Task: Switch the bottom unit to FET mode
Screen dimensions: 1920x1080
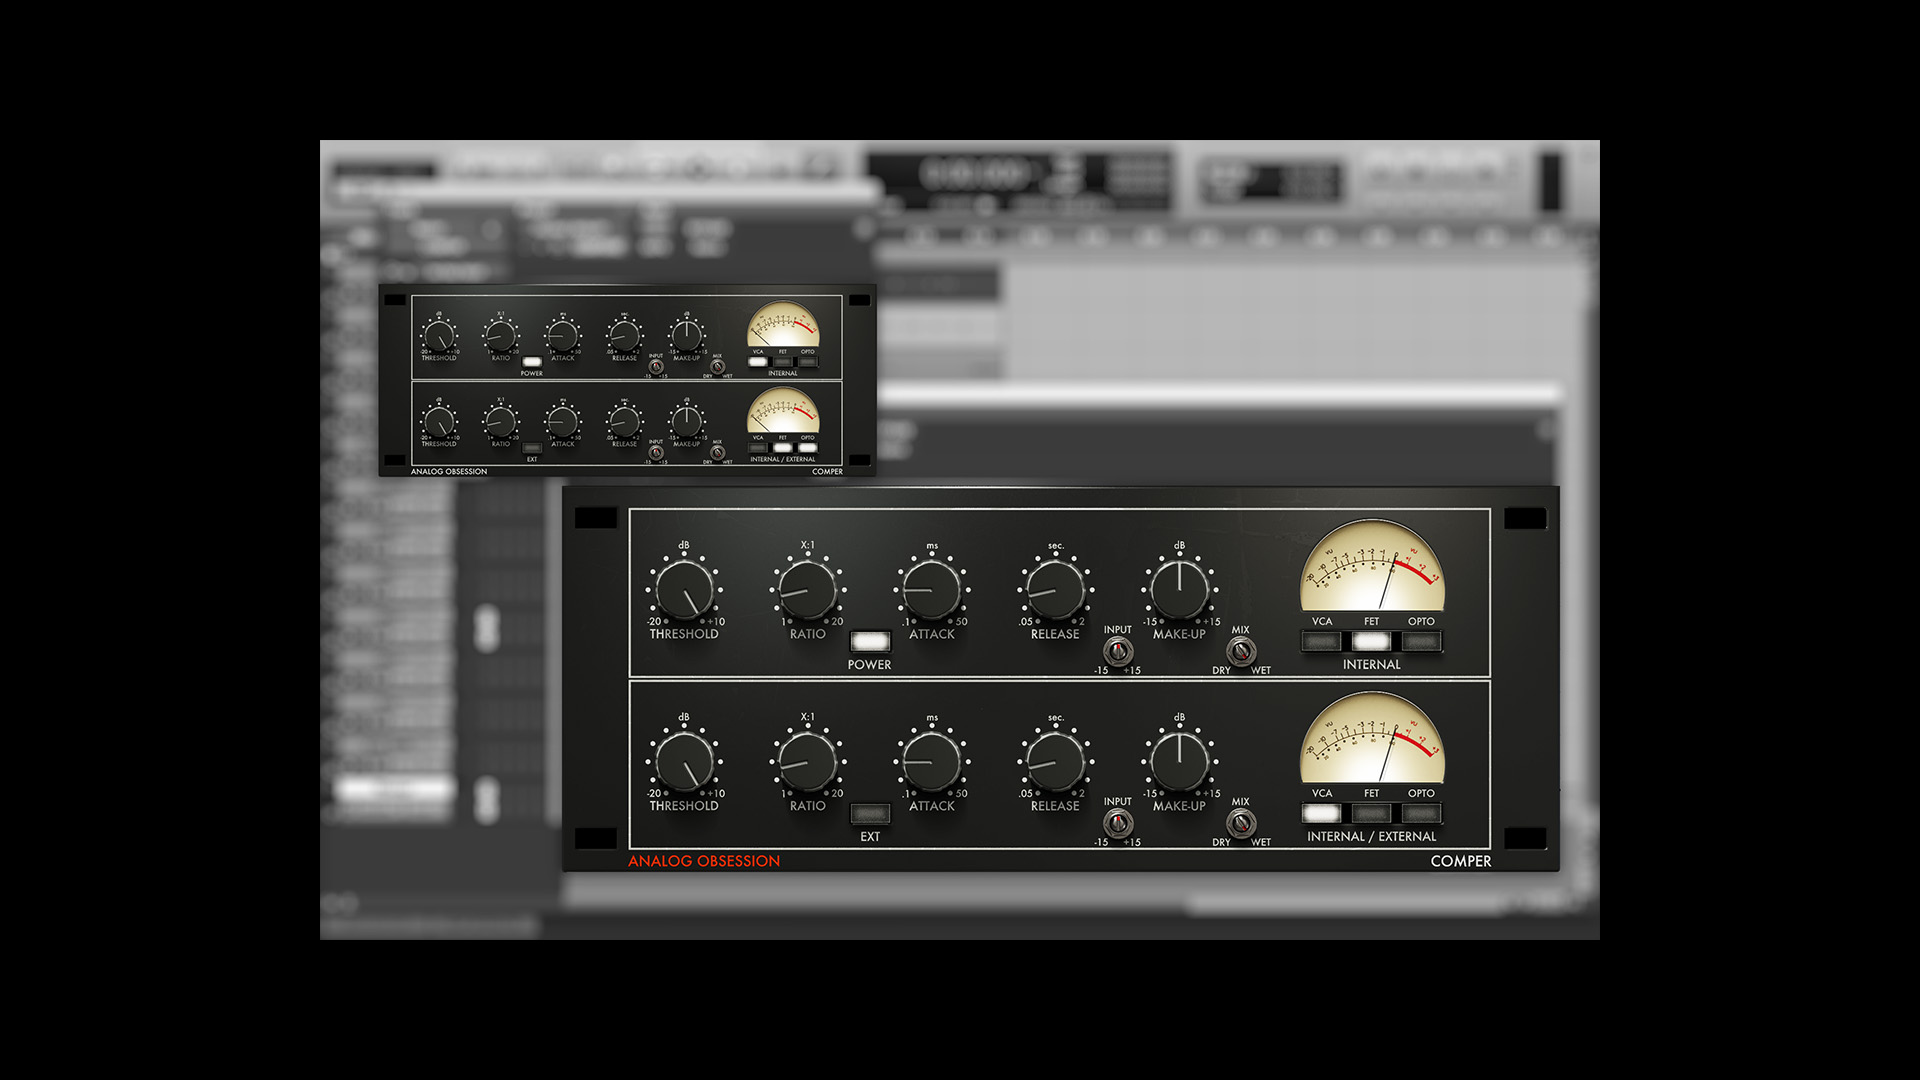Action: 1370,813
